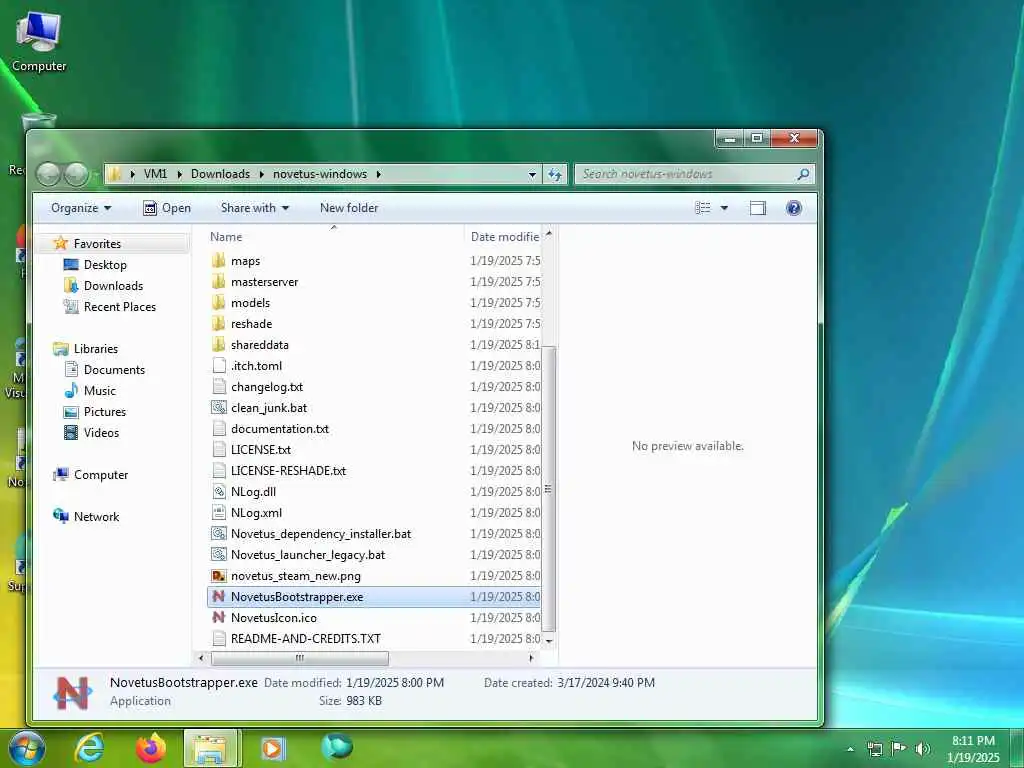Screen dimensions: 1024x768
Task: Select the reshade folder icon
Action: pyautogui.click(x=219, y=323)
